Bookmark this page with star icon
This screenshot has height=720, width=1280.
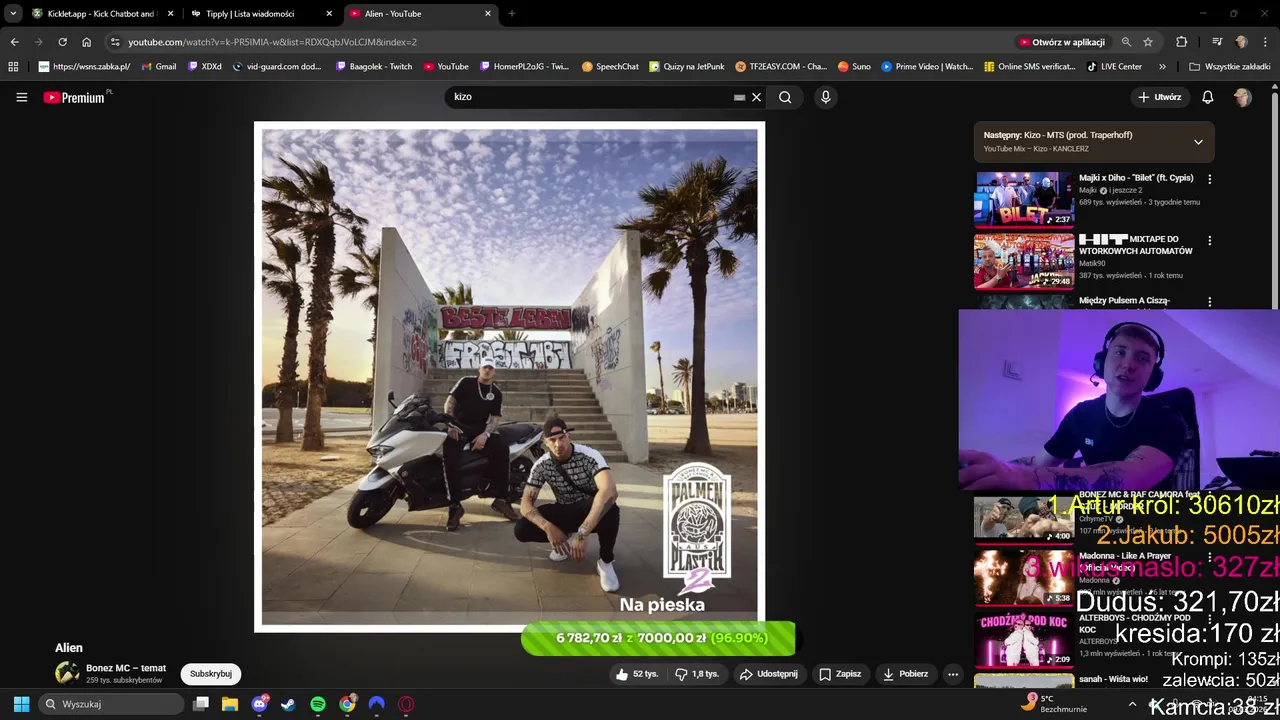[x=1148, y=42]
